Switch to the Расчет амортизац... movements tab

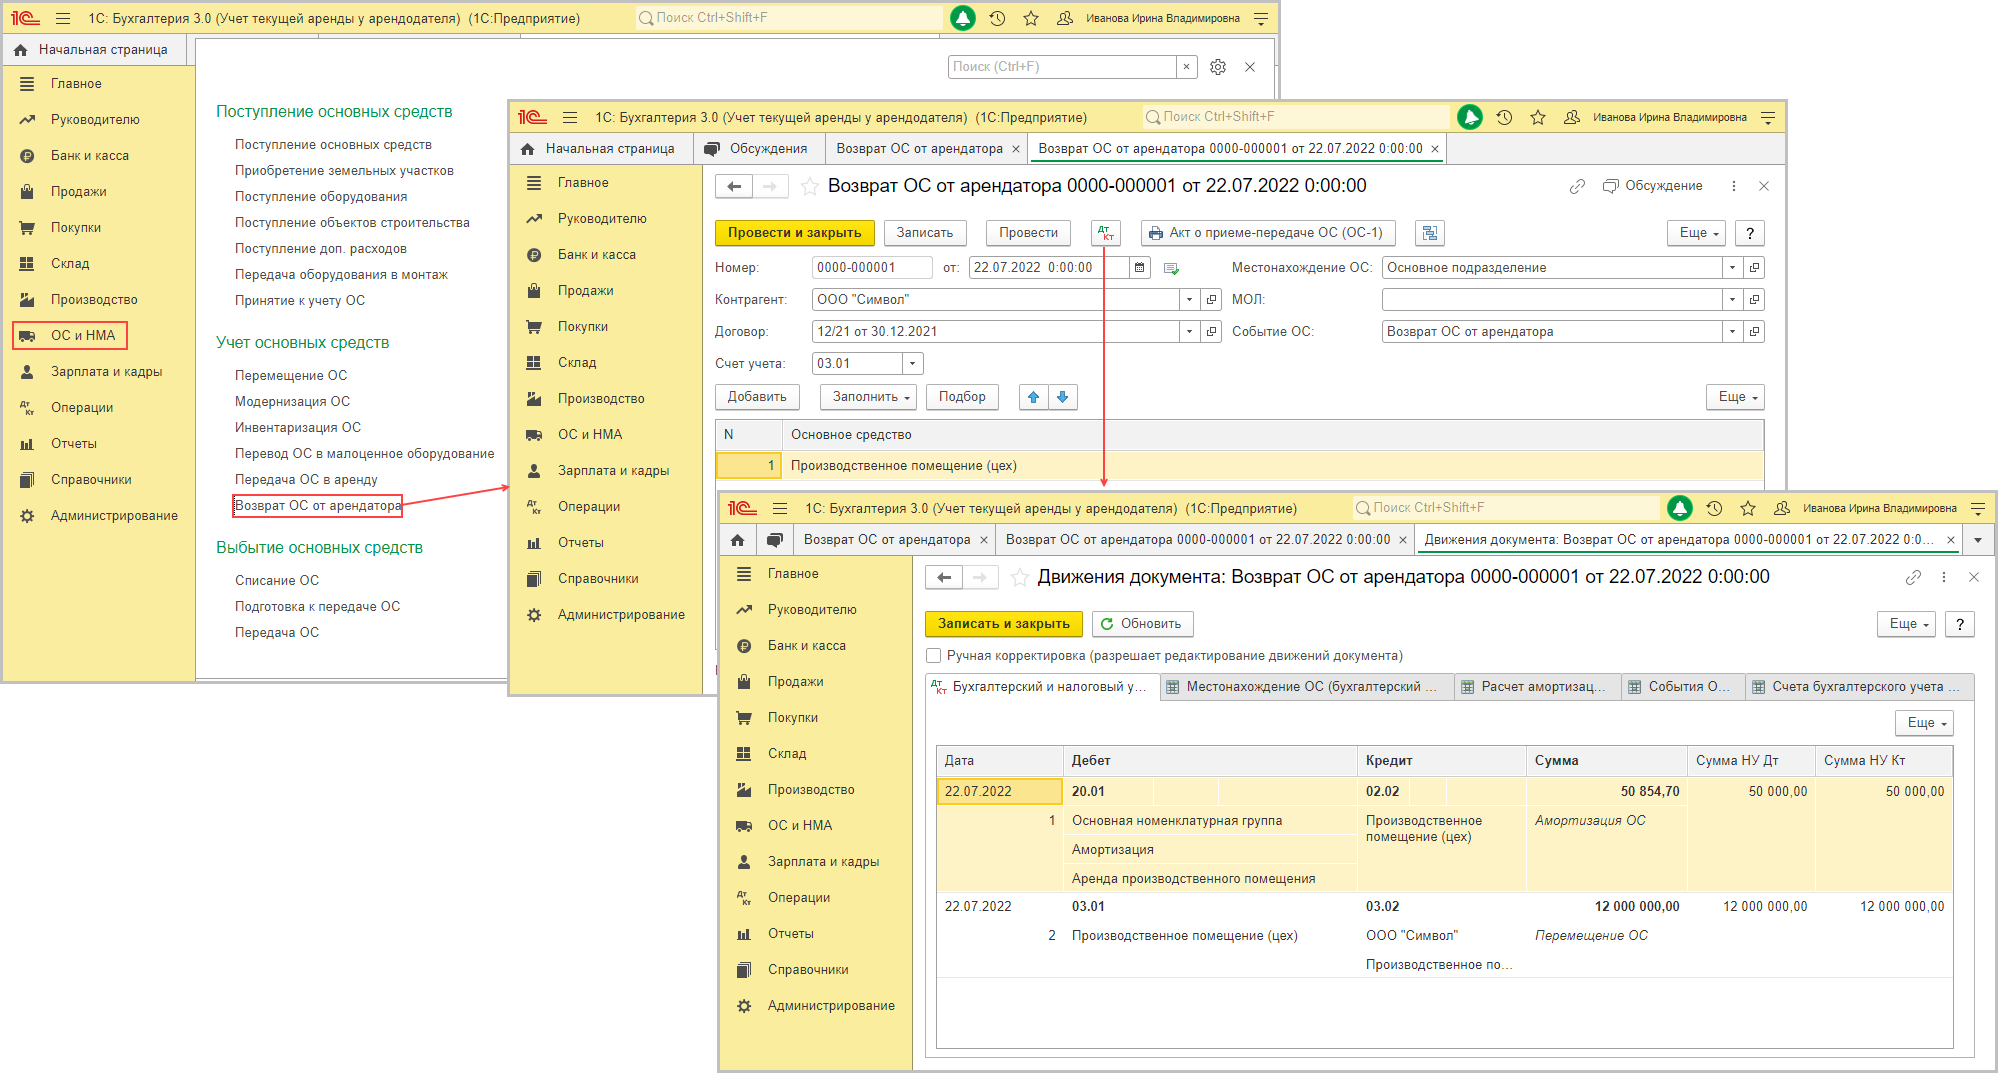pos(1536,687)
